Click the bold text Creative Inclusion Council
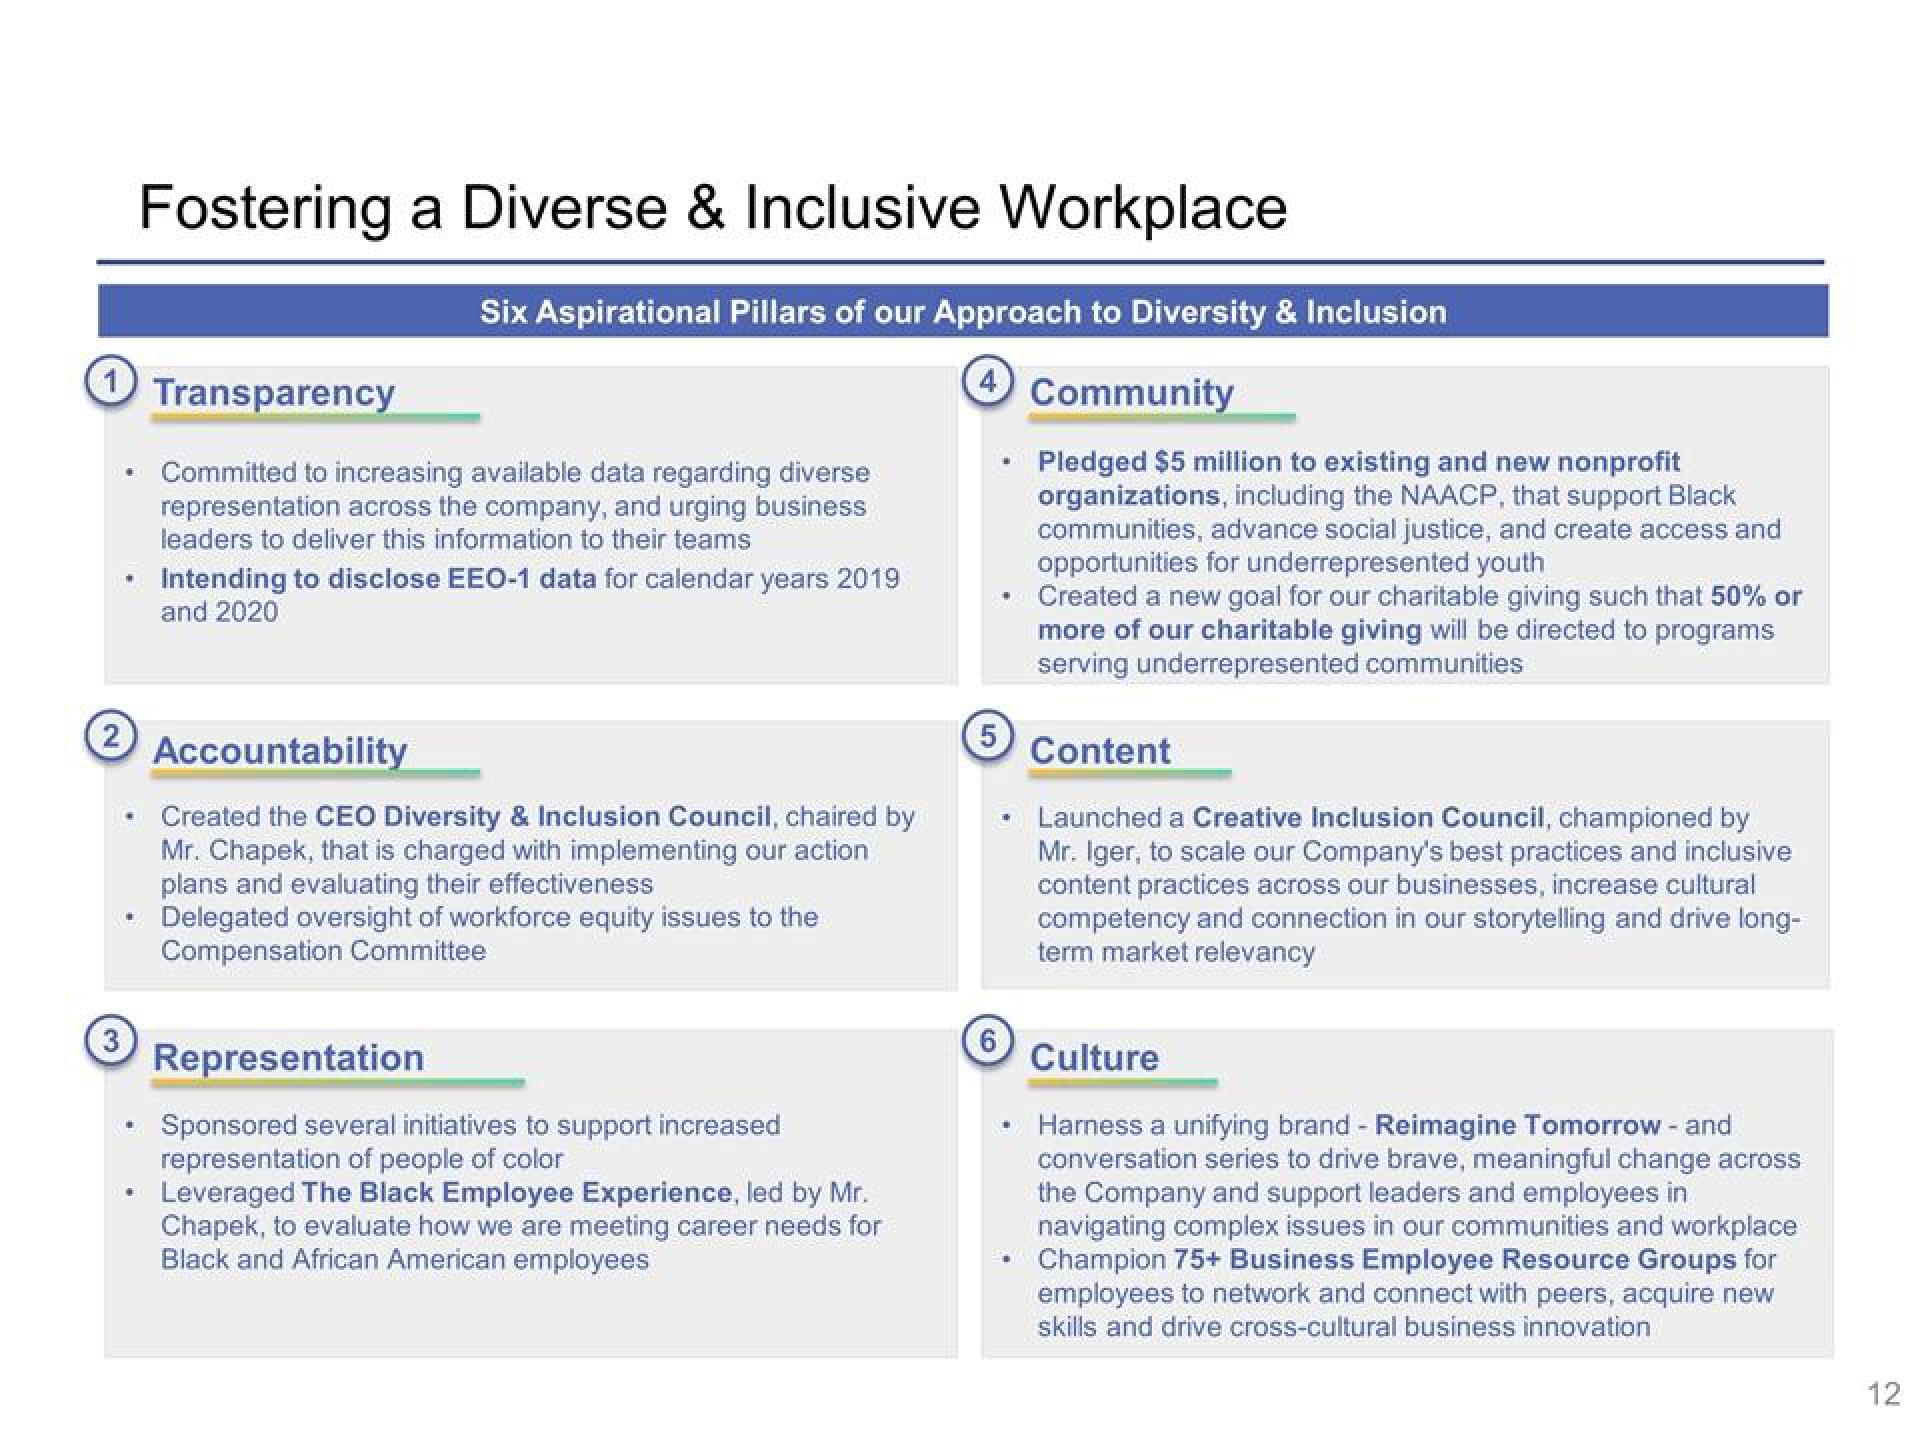Screen dimensions: 1920x1439 point(1369,817)
